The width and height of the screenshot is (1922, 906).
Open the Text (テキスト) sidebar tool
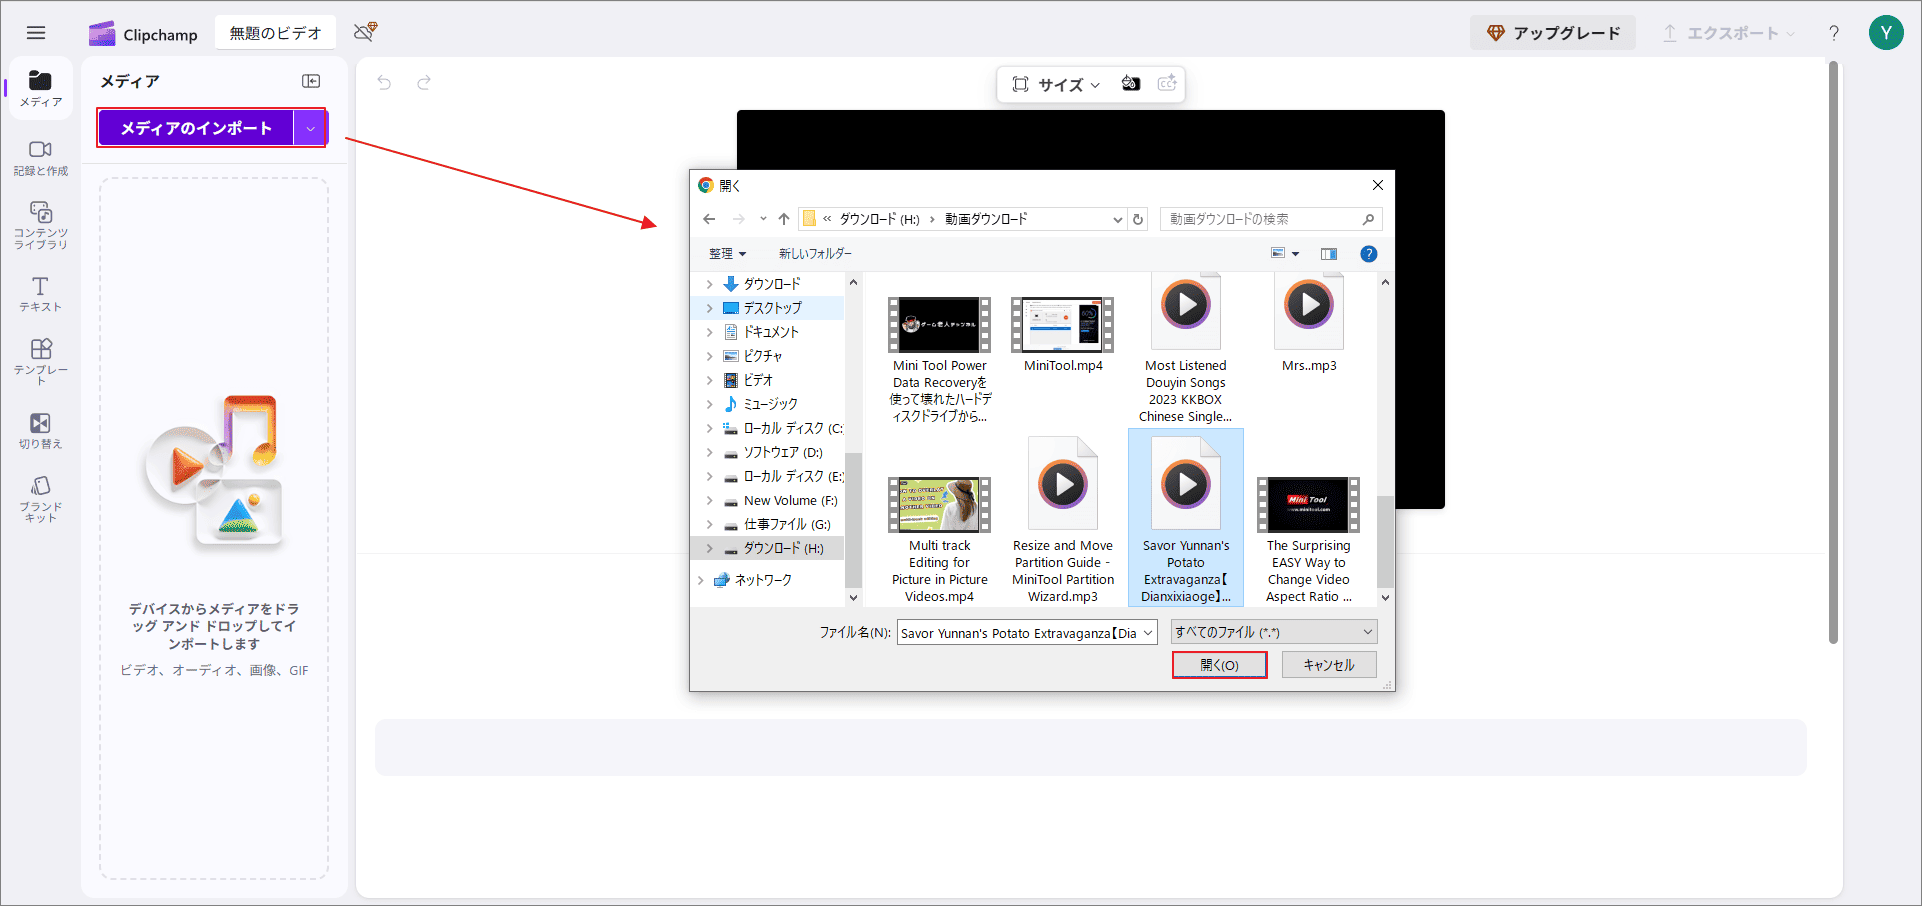(x=40, y=294)
